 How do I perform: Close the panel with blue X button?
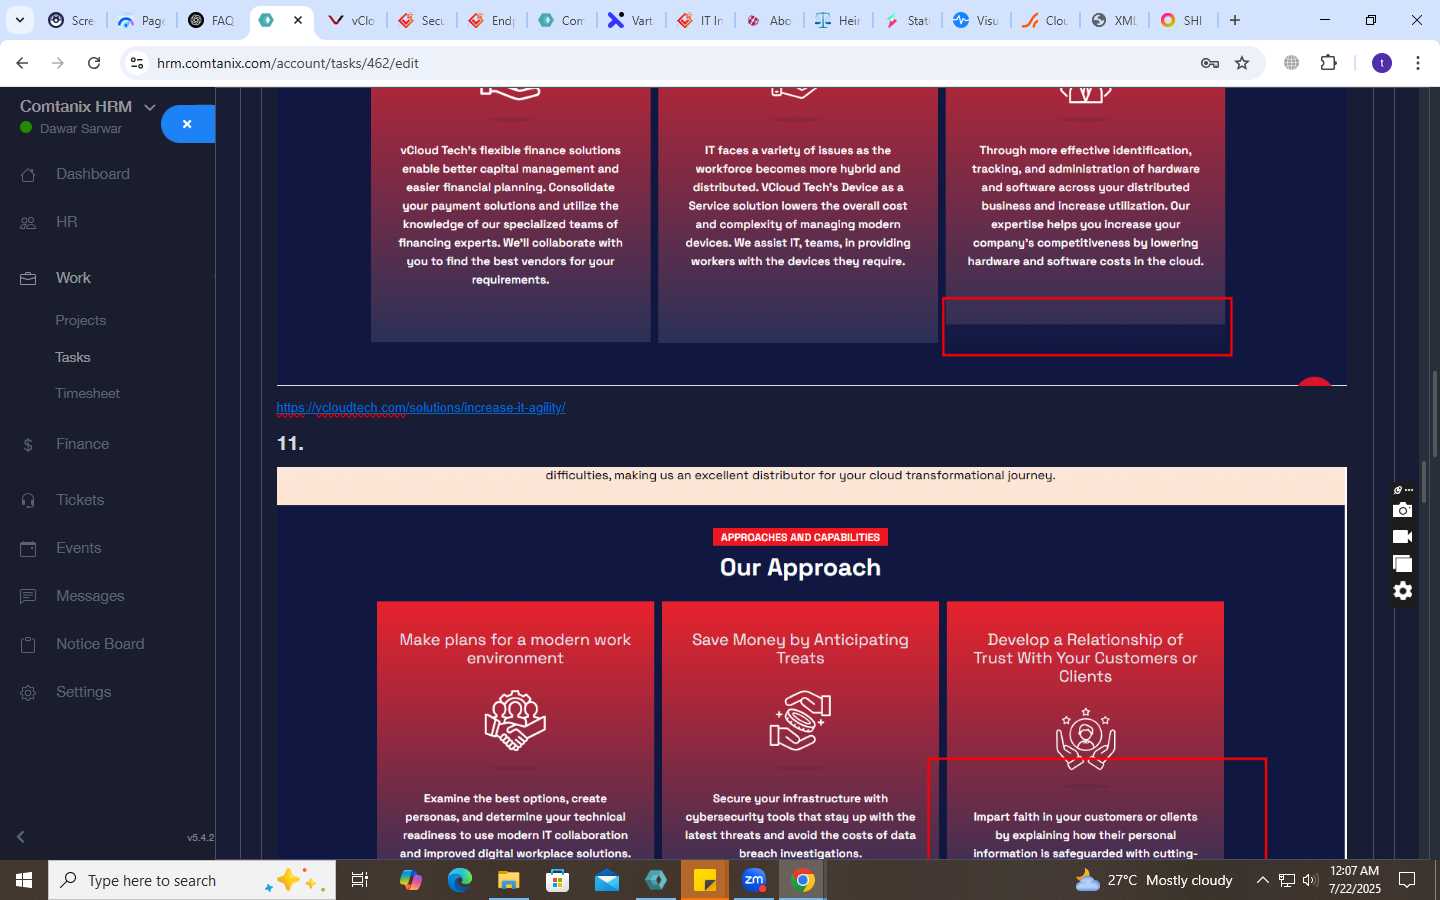tap(187, 124)
